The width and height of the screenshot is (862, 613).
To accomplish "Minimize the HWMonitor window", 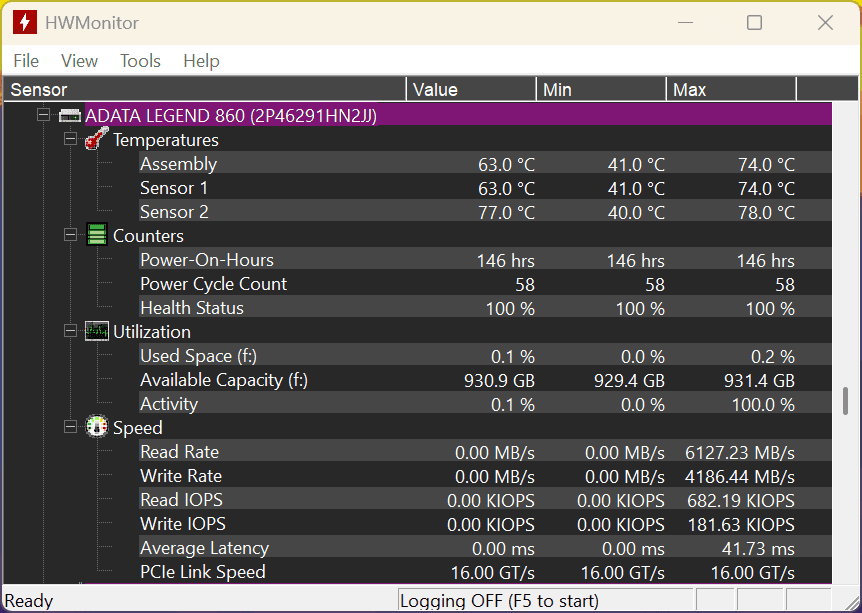I will click(685, 23).
